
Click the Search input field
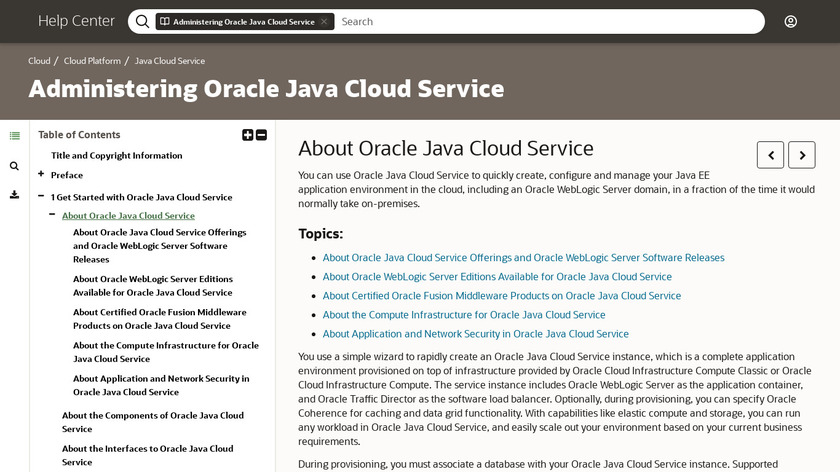pos(550,21)
